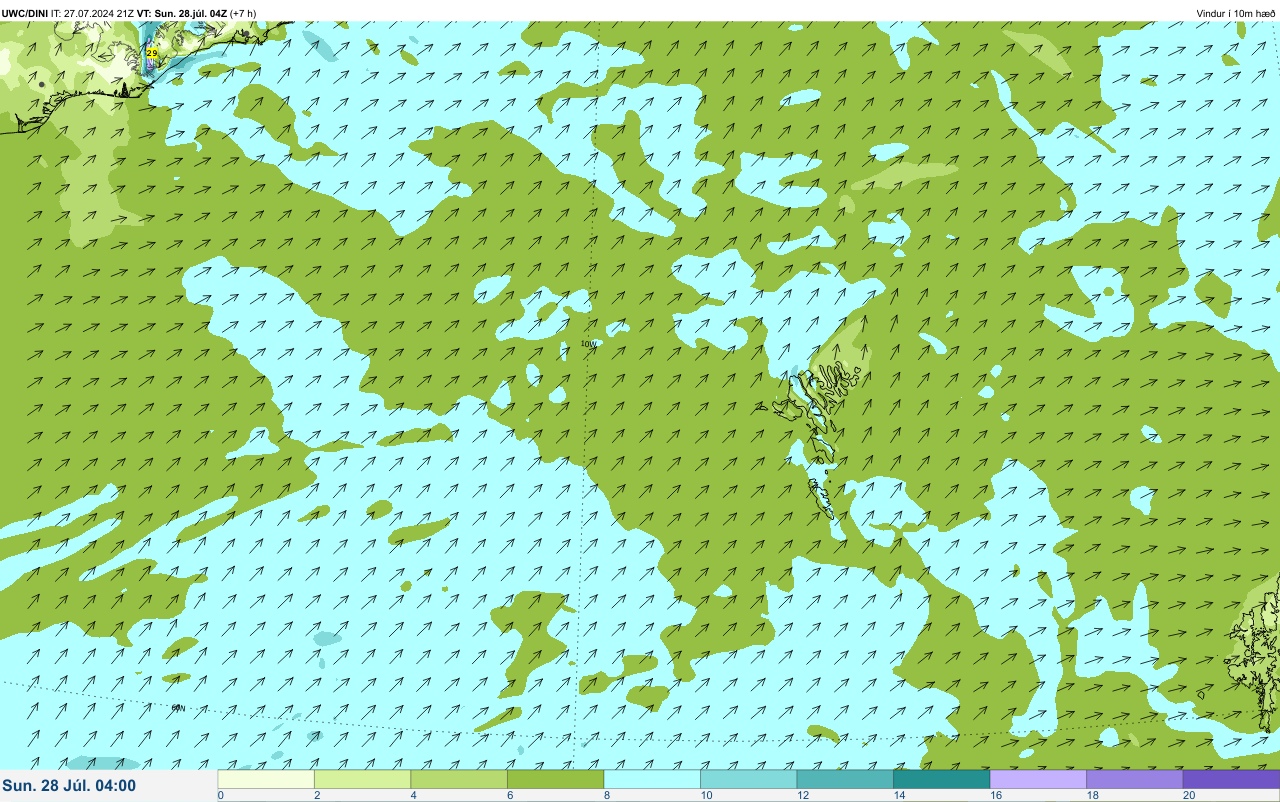
Task: Click the 2–4 m/s light green legend swatch
Action: 362,779
